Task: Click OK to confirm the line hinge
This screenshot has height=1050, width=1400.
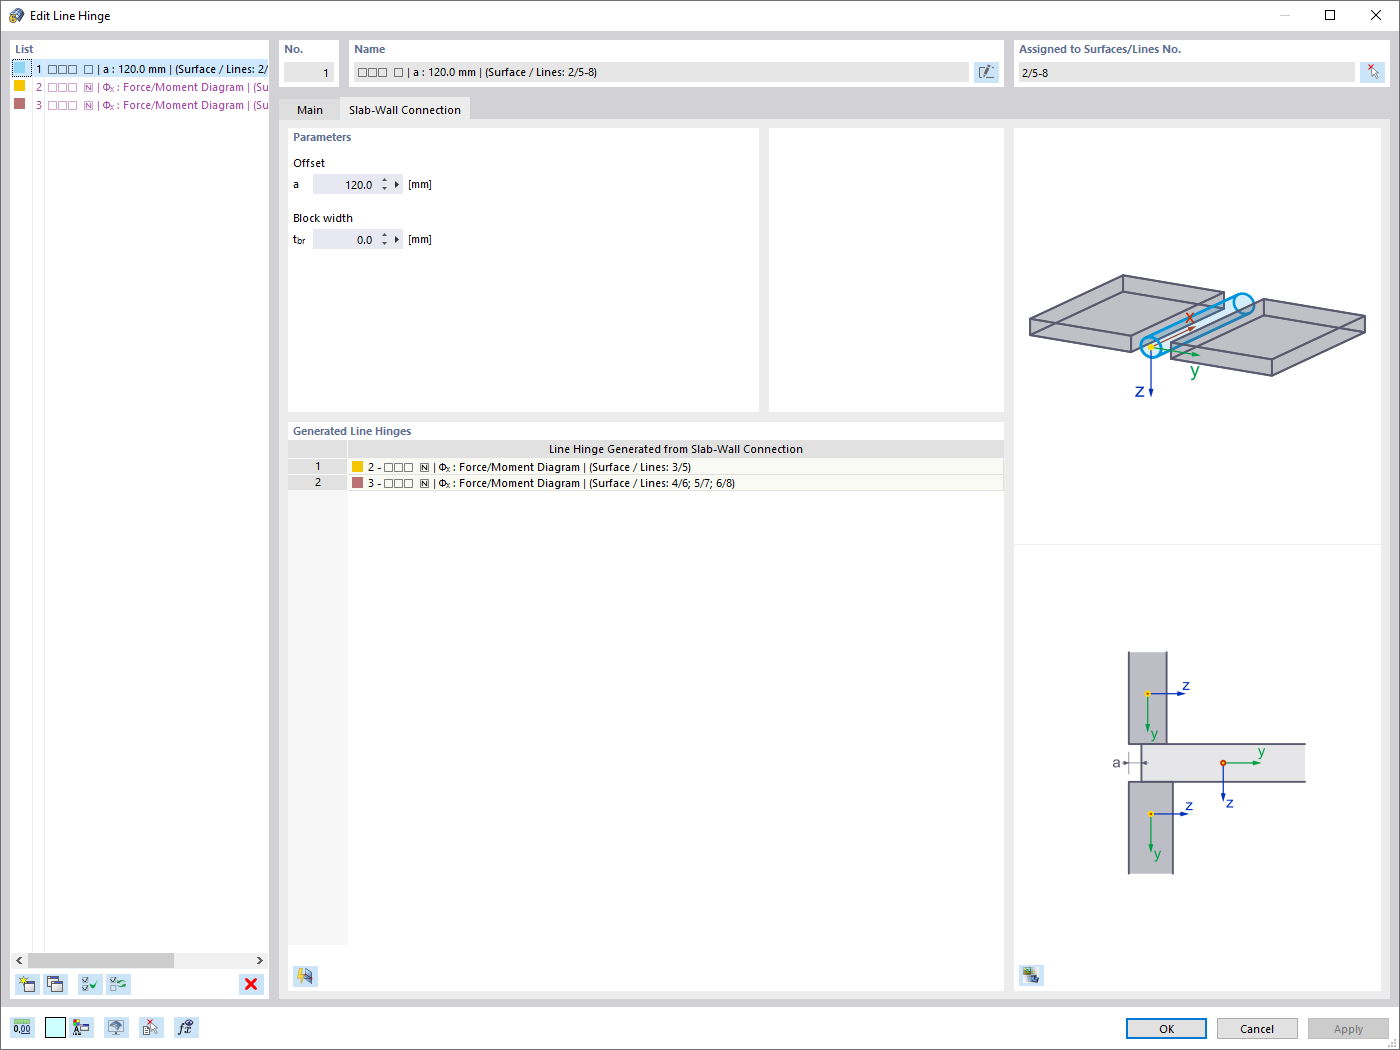Action: 1166,1028
